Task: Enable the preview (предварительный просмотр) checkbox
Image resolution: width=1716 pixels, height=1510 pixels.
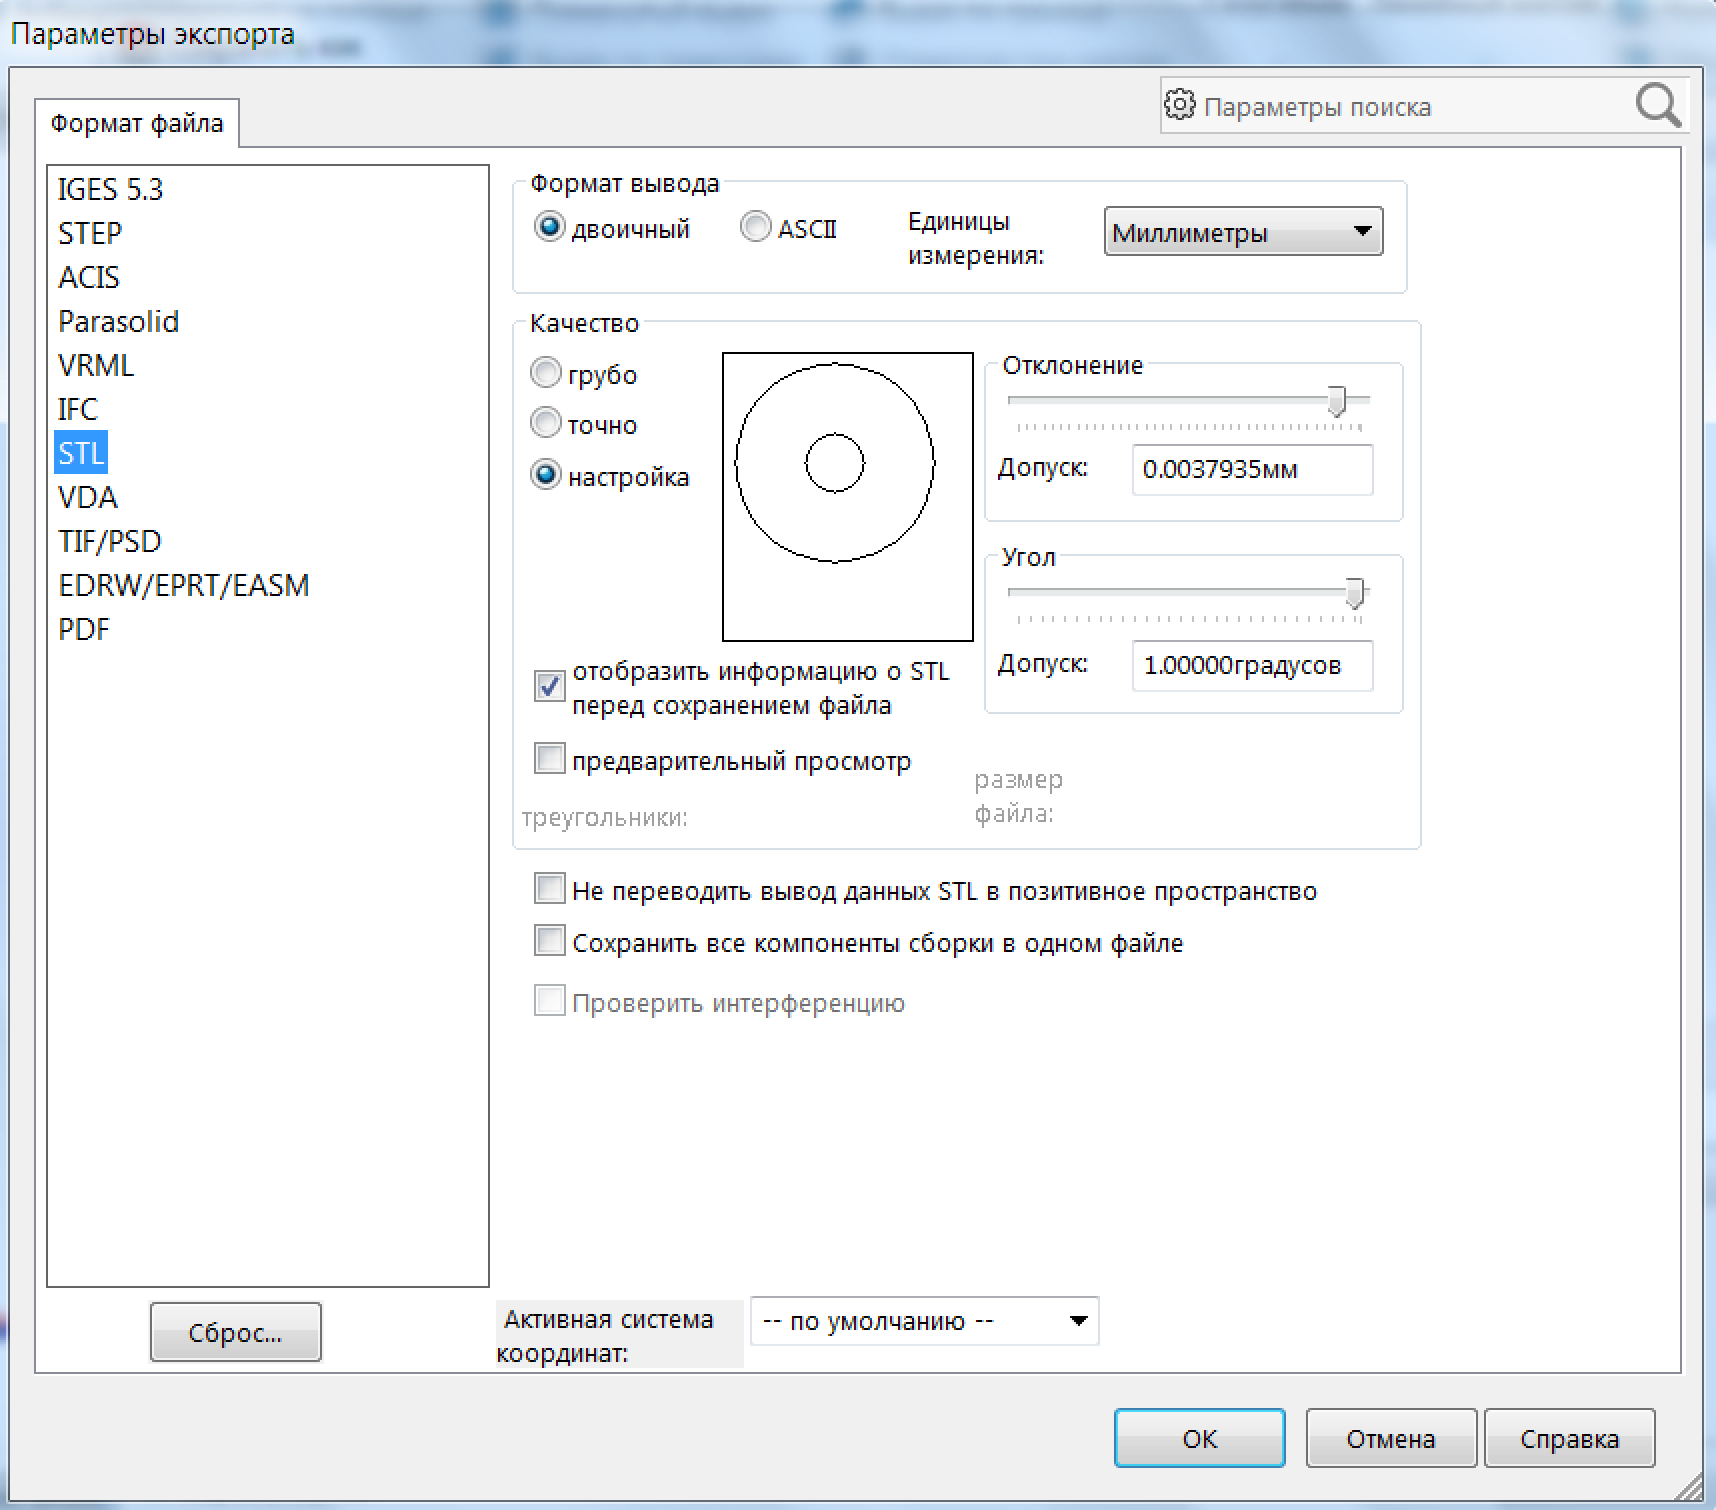Action: 549,759
